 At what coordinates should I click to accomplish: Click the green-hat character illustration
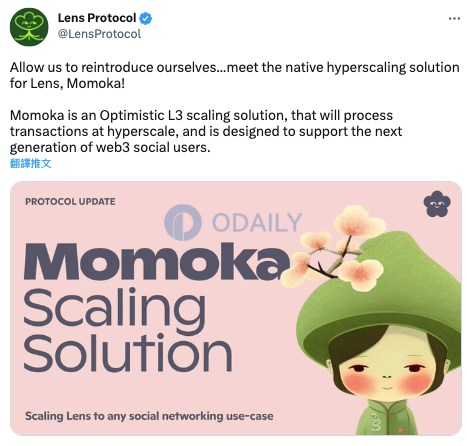coord(379,333)
